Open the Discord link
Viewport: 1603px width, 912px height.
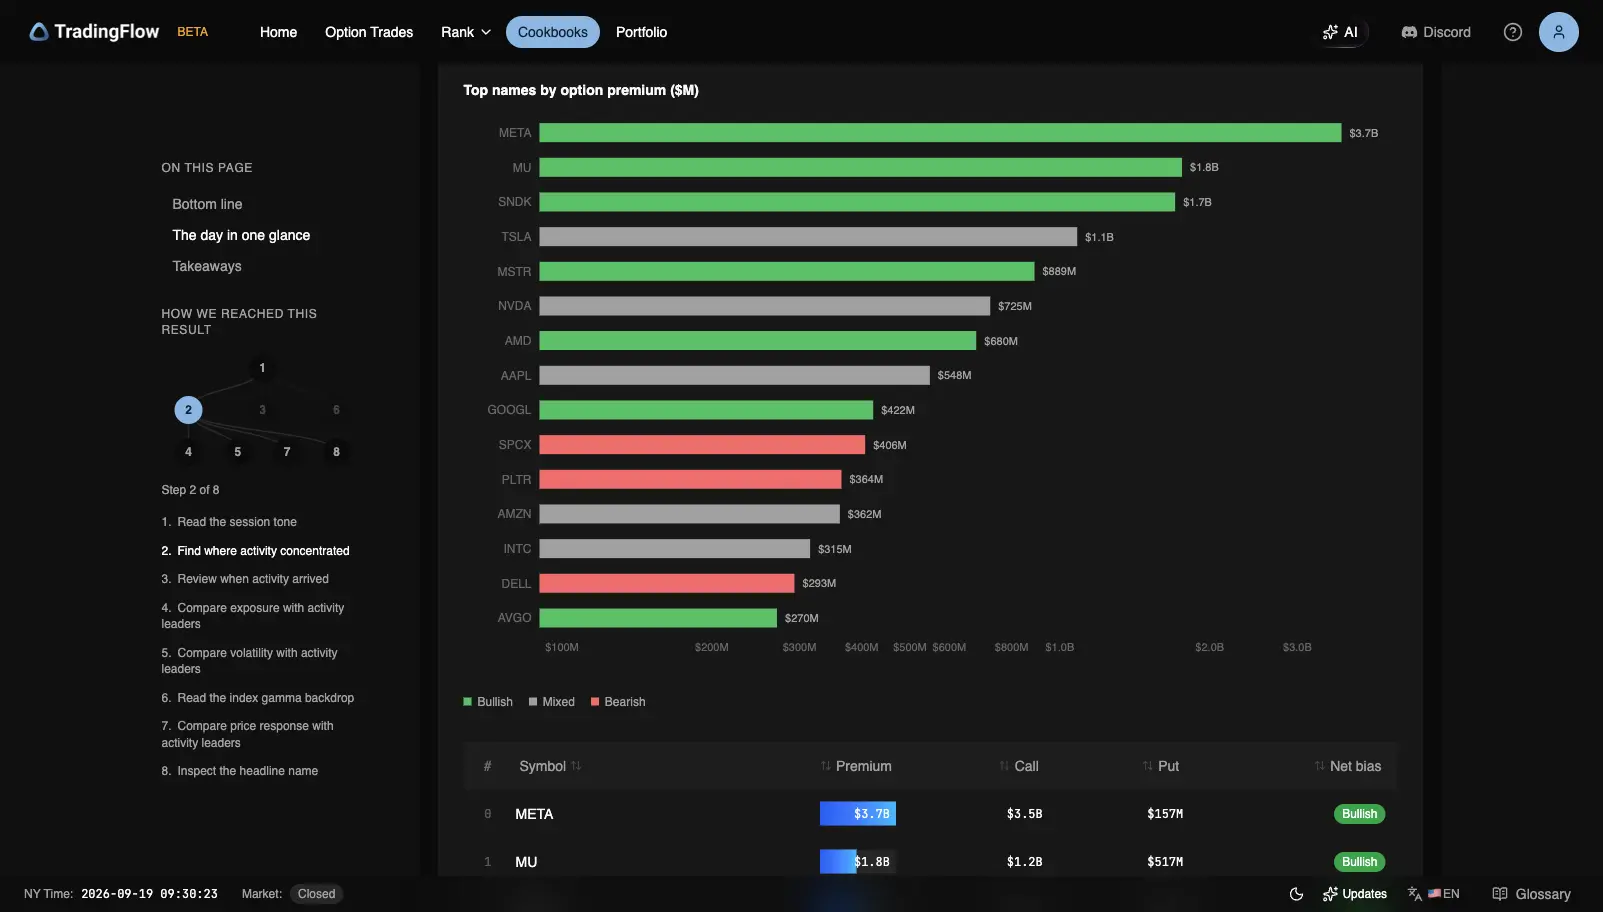pyautogui.click(x=1436, y=32)
